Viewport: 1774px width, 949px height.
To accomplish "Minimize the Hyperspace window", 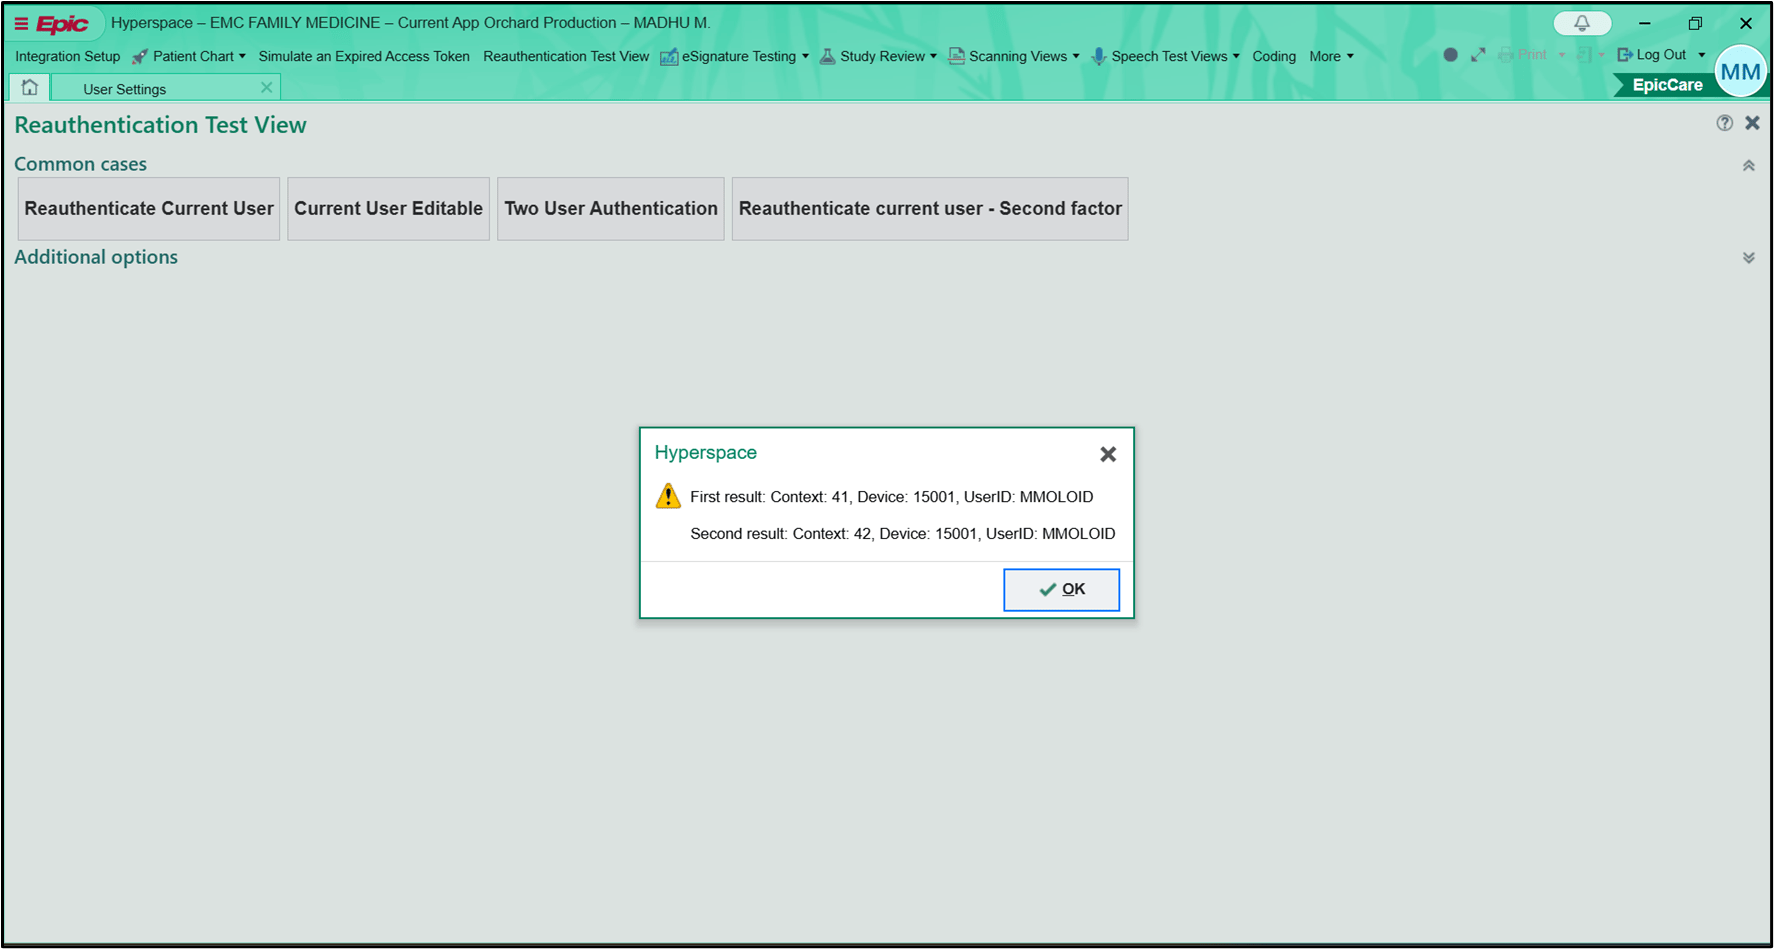I will click(1644, 23).
